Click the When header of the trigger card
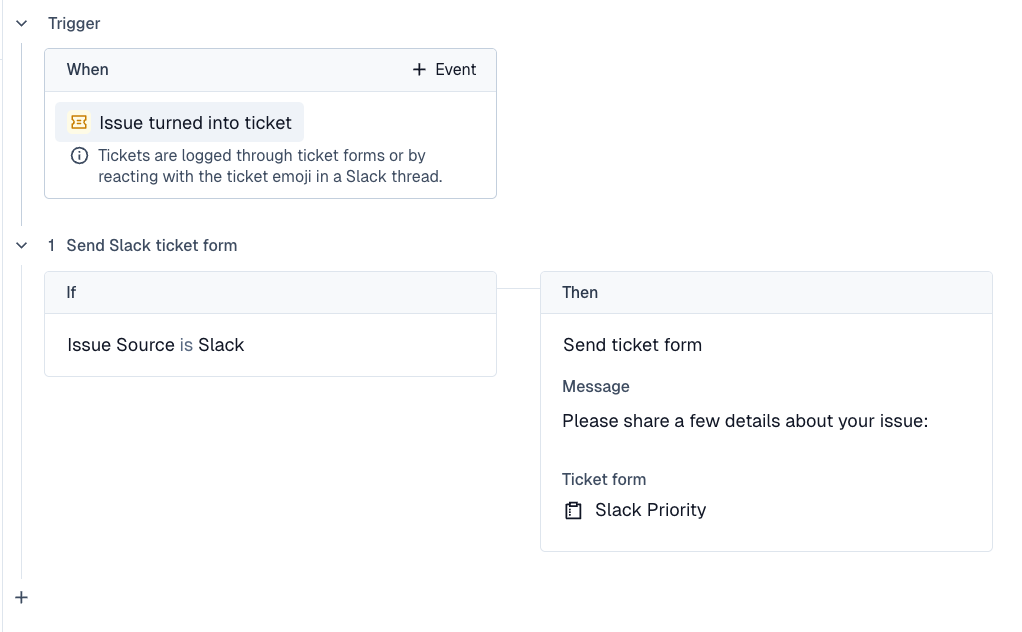 click(x=88, y=70)
